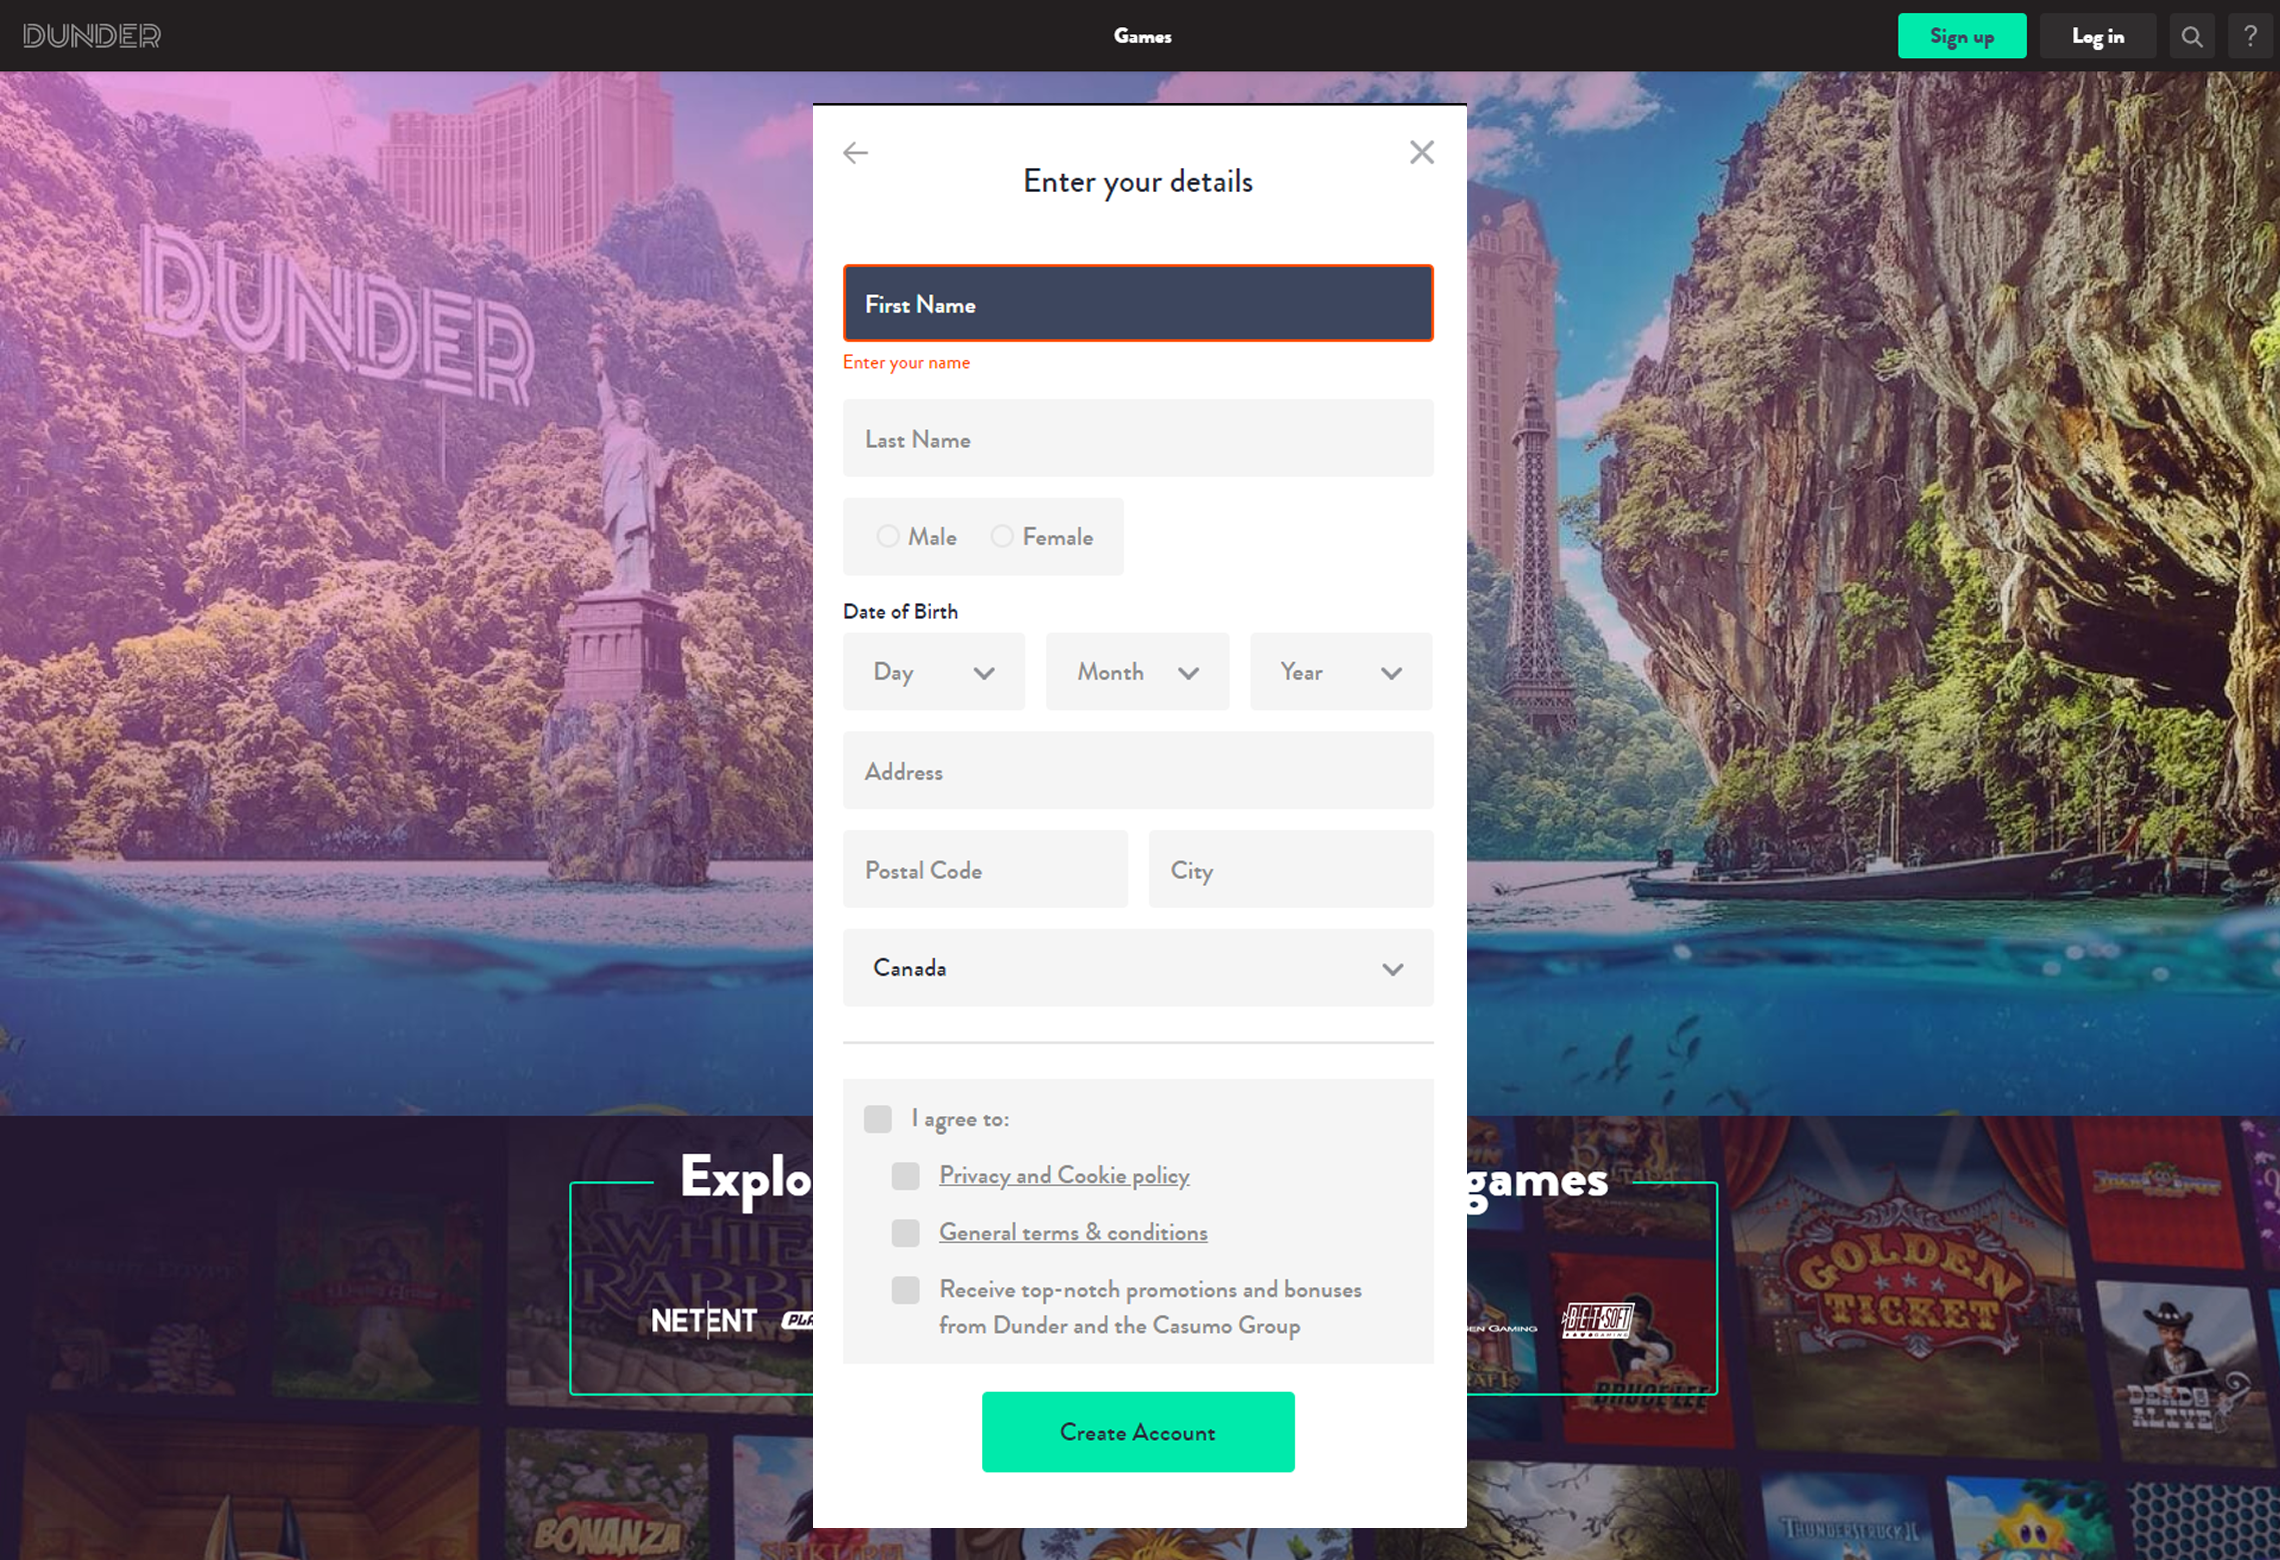Check the promotions and bonuses checkbox

[x=905, y=1290]
